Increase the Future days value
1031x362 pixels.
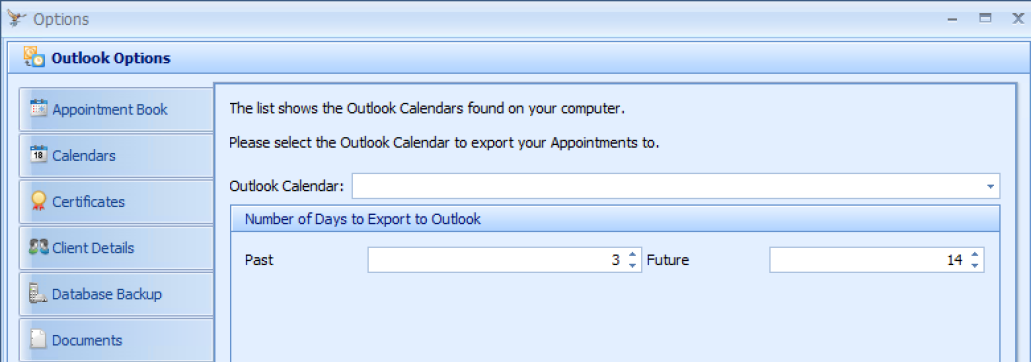coord(974,255)
